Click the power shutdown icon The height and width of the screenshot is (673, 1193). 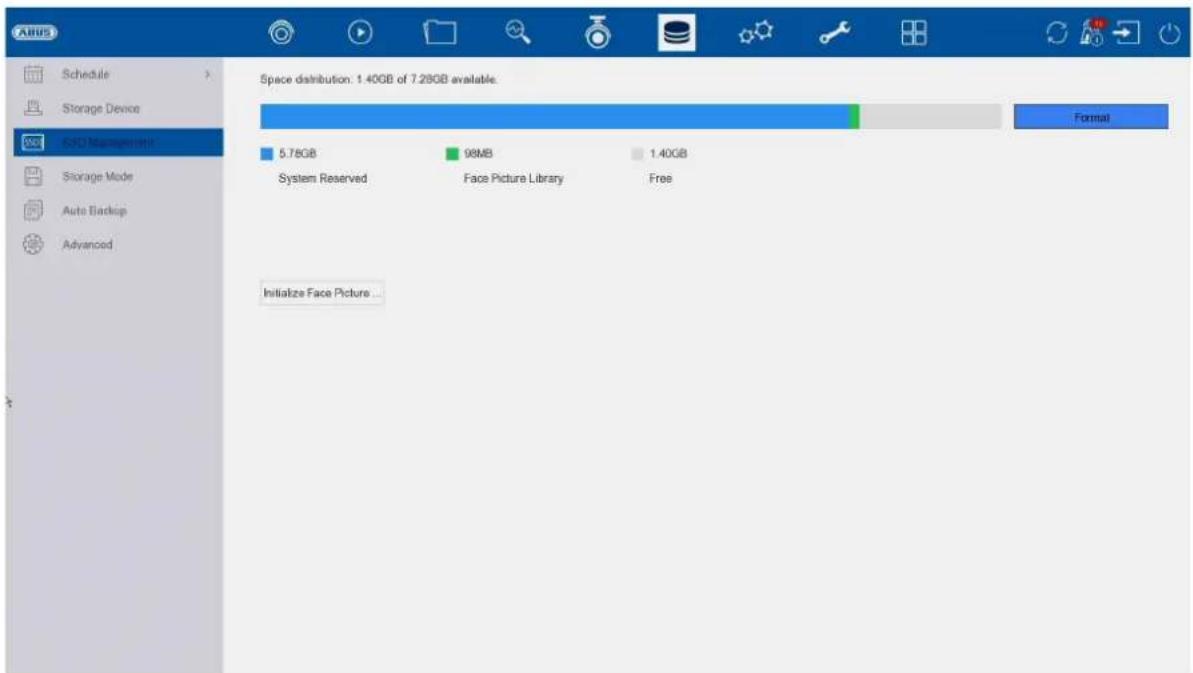[x=1169, y=33]
